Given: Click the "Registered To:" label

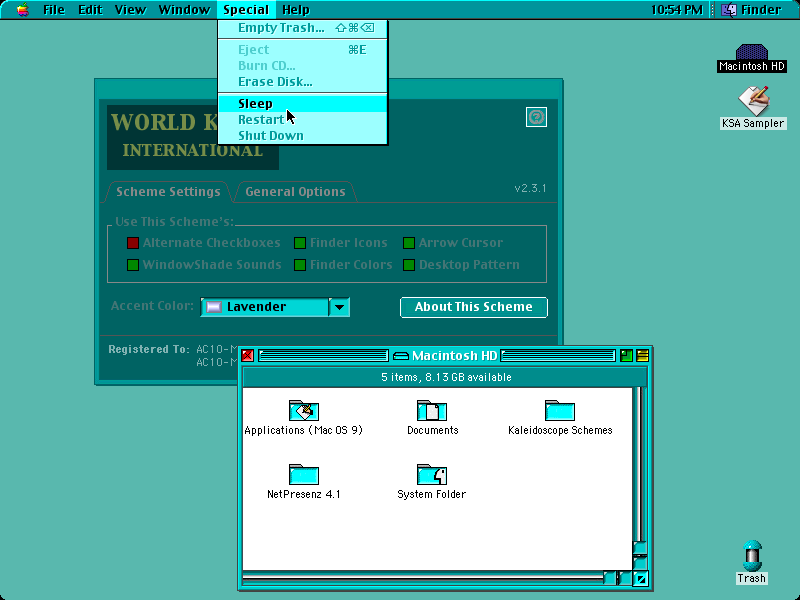Looking at the screenshot, I should (x=148, y=349).
